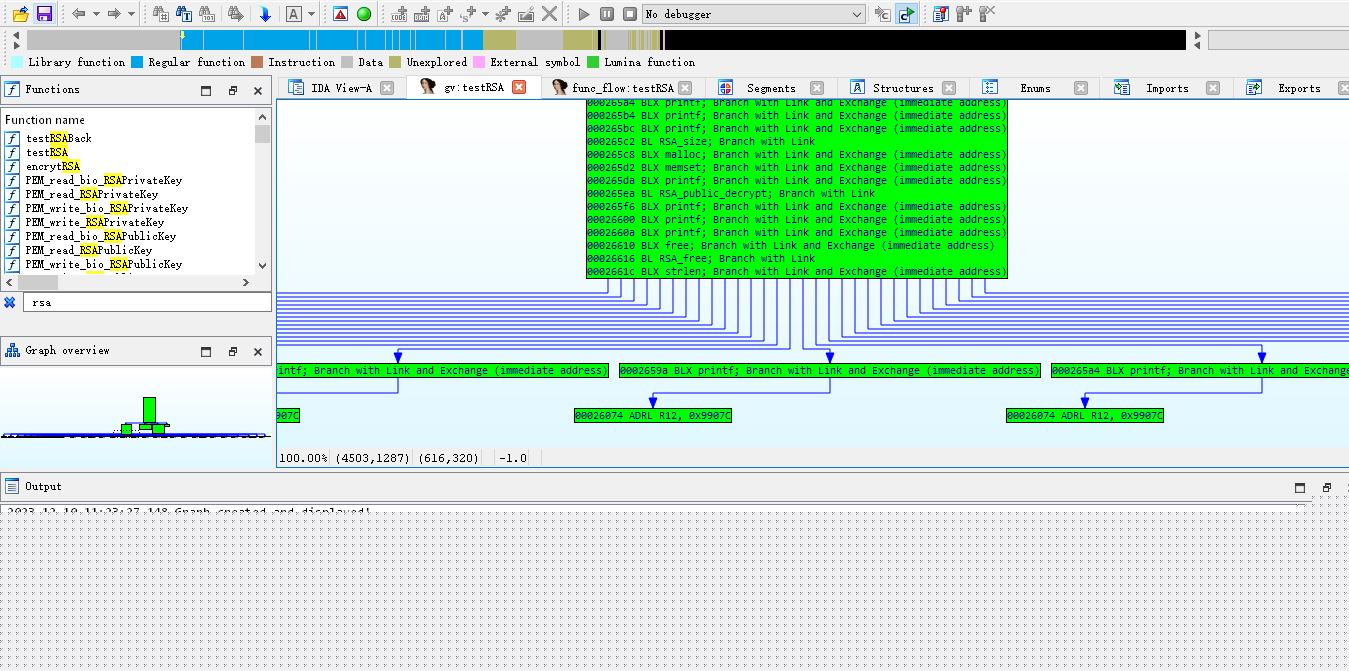Screen dimensions: 1349x671
Task: Expand the dropdown beside the letter A icon
Action: click(311, 14)
